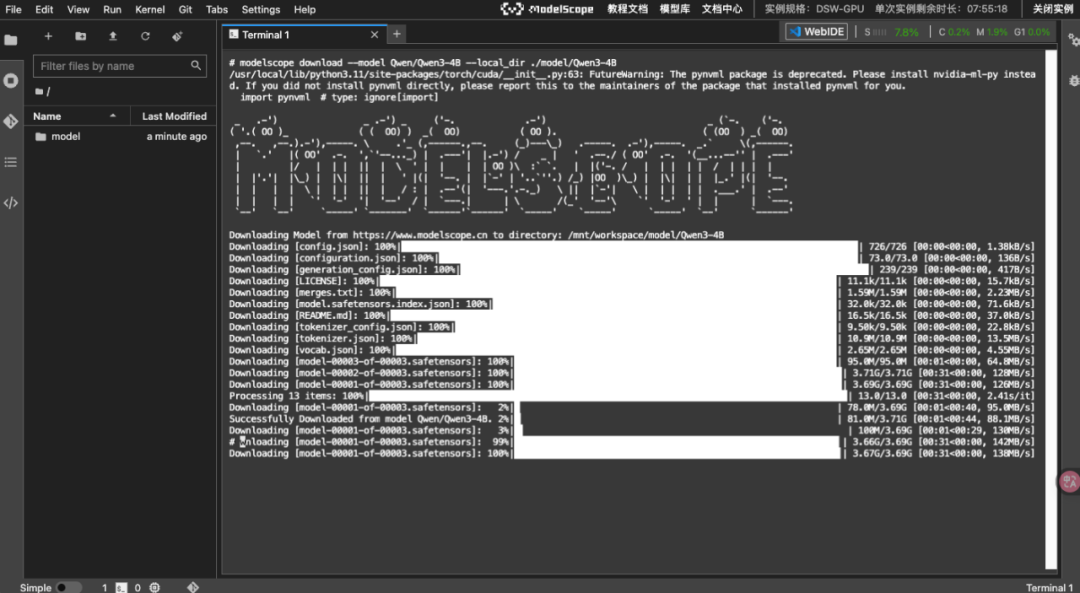
Task: Click remaining time 07:55:18 text
Action: coord(941,9)
